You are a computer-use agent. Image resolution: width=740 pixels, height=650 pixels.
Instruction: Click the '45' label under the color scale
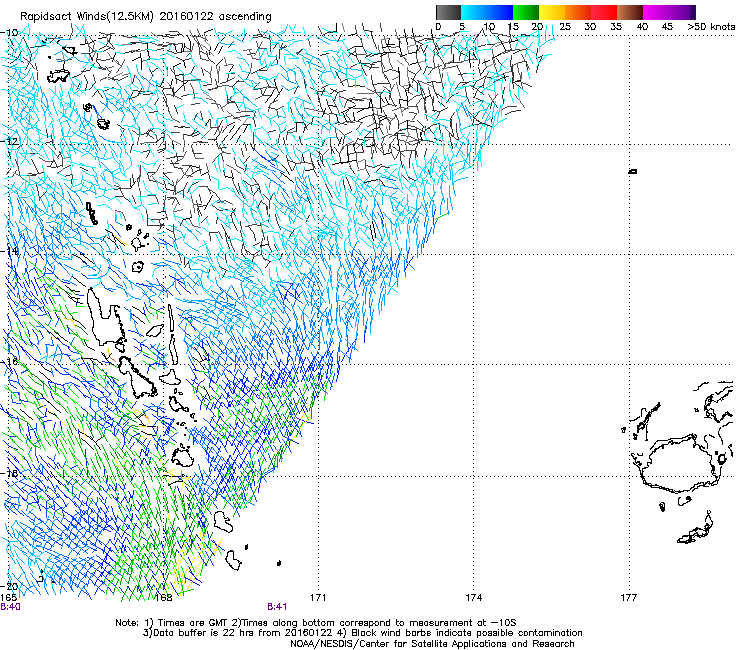click(x=667, y=27)
